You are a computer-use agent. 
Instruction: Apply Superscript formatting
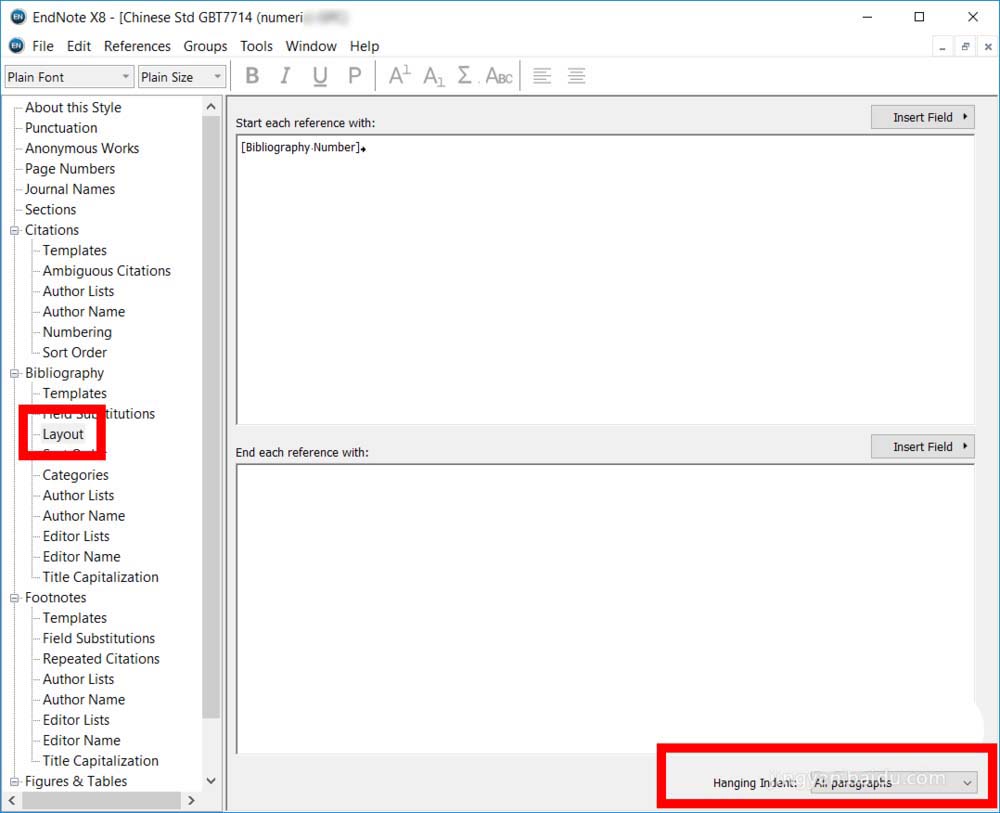(x=400, y=76)
